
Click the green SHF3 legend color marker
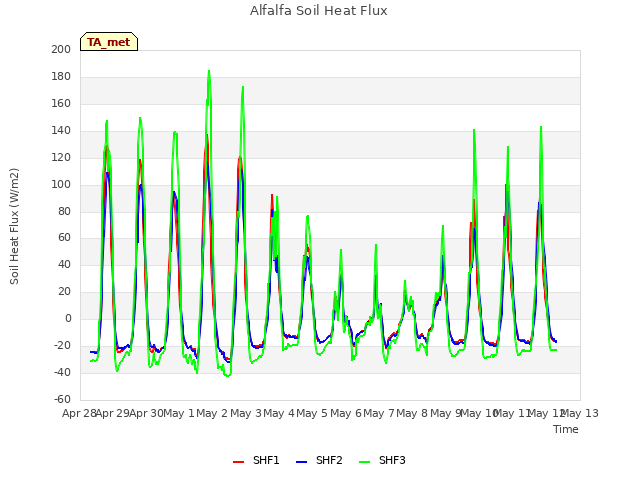tap(364, 462)
